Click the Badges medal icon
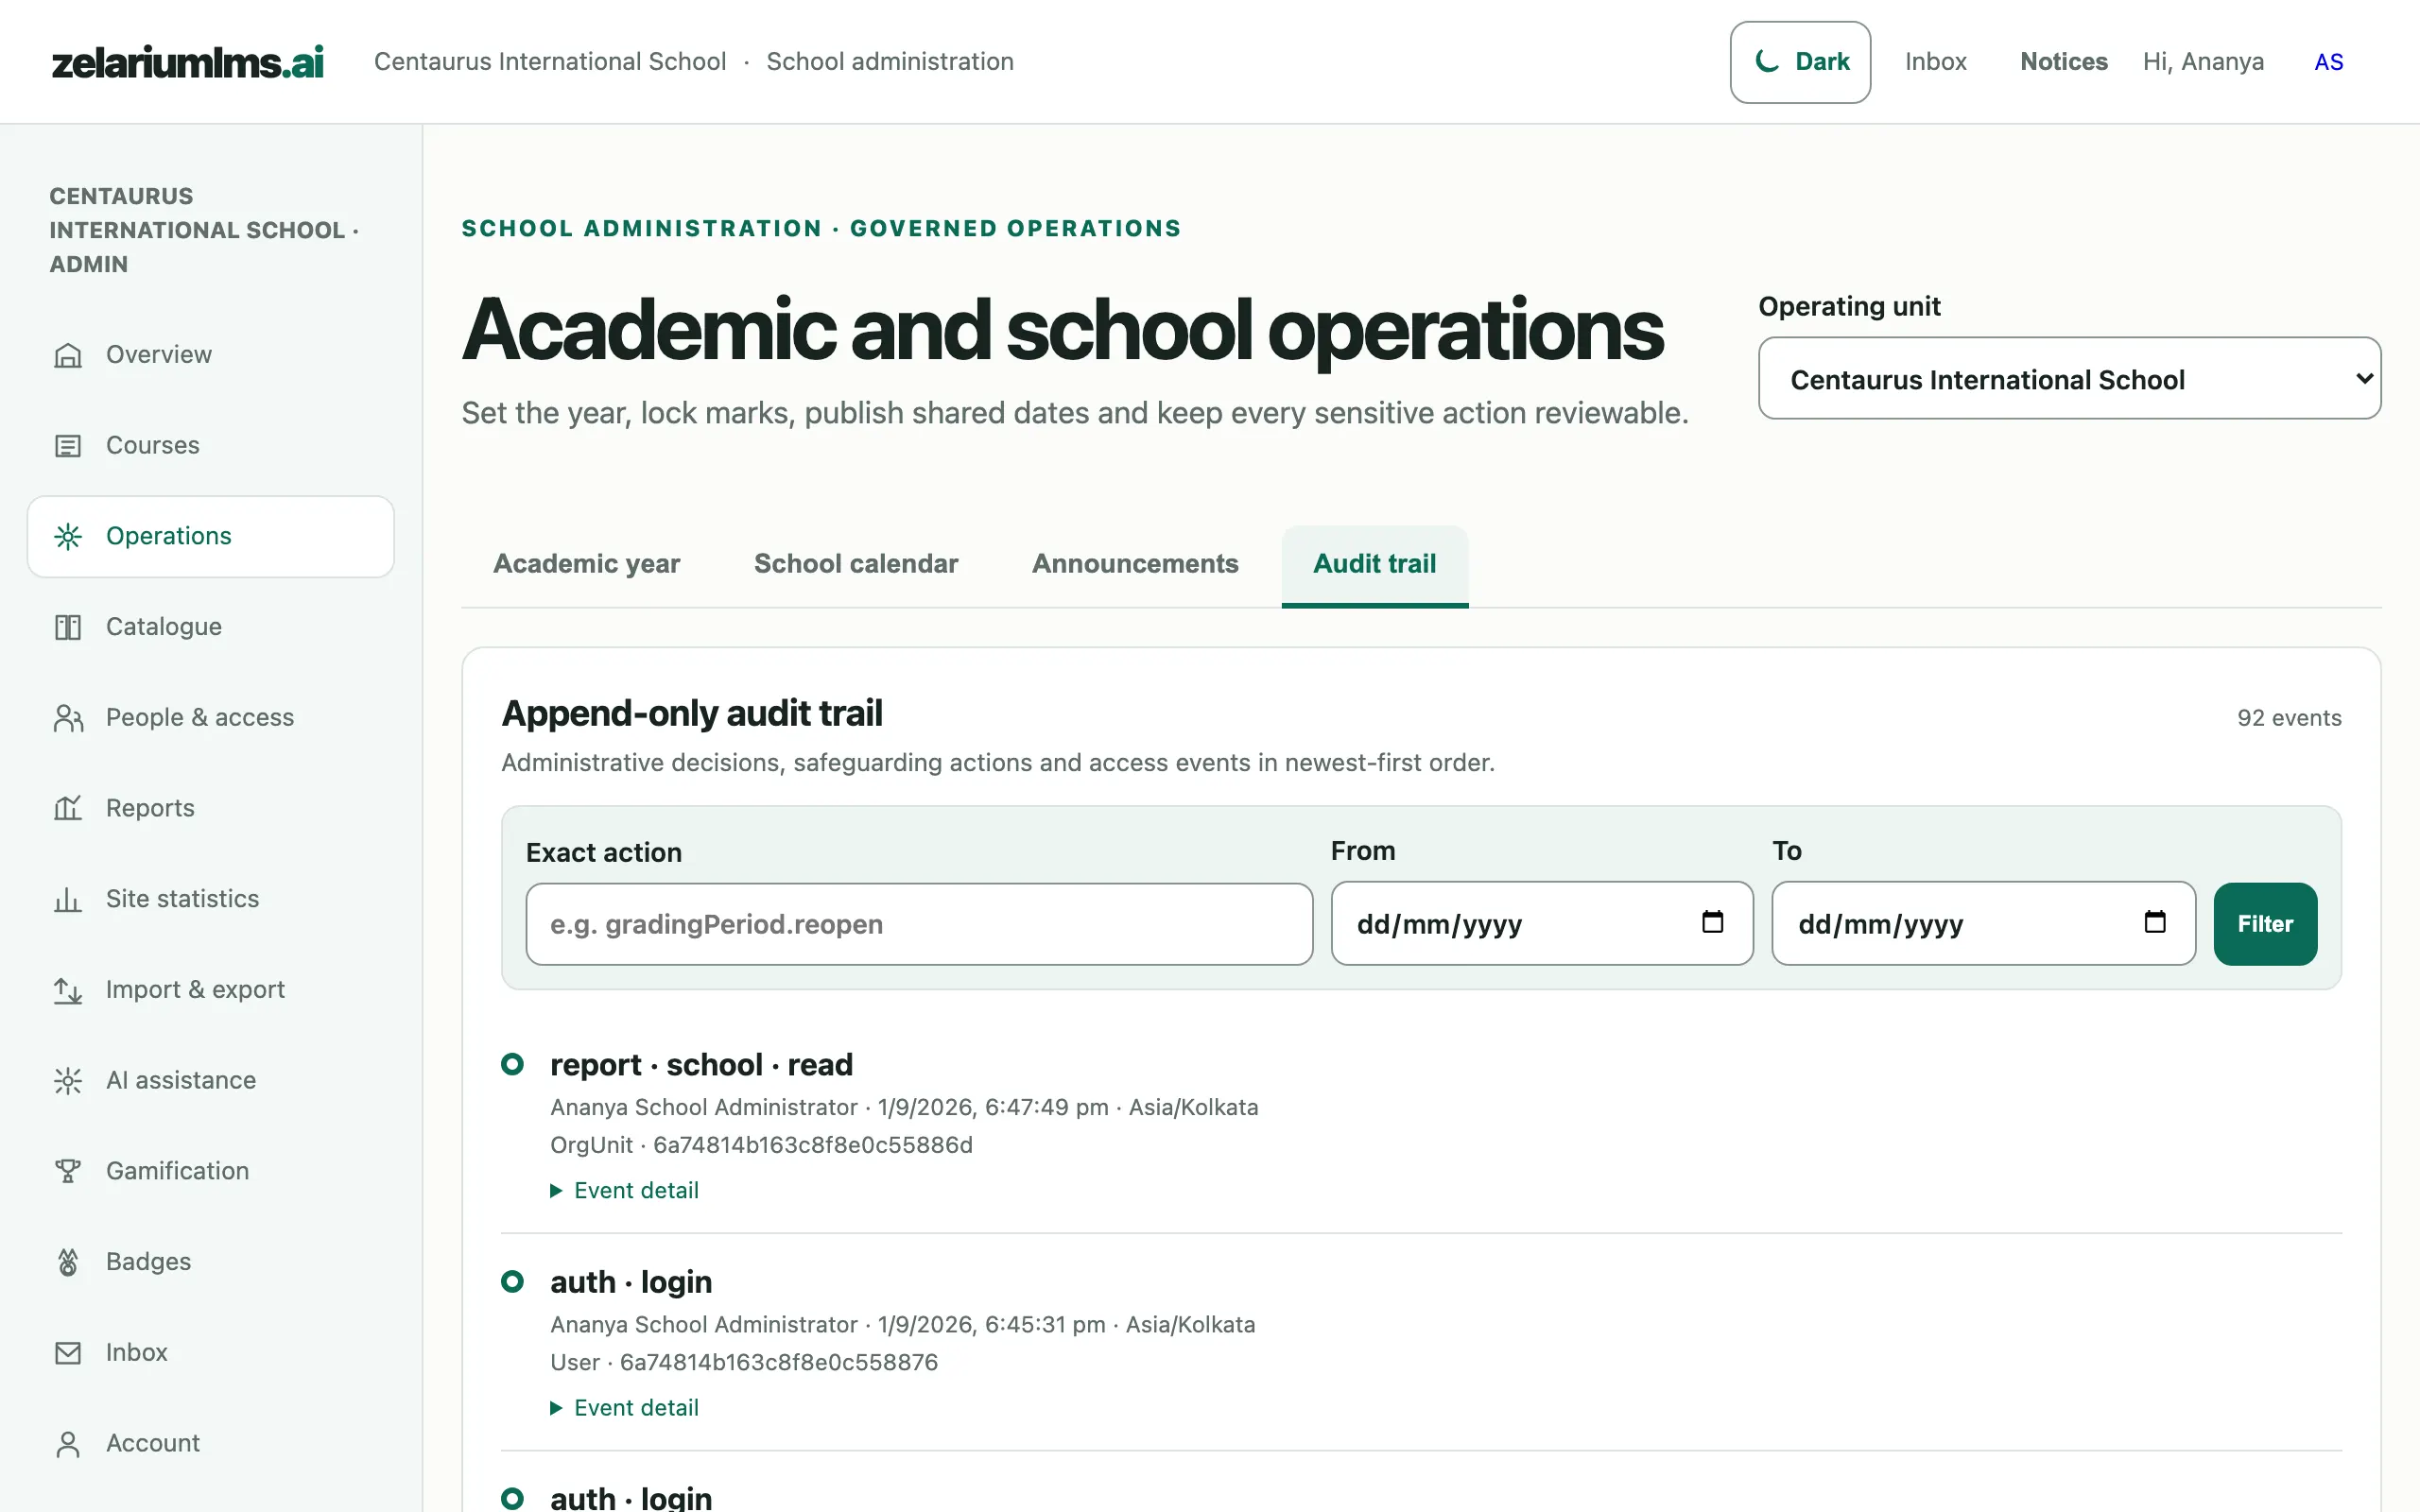Image resolution: width=2420 pixels, height=1512 pixels. coord(68,1262)
